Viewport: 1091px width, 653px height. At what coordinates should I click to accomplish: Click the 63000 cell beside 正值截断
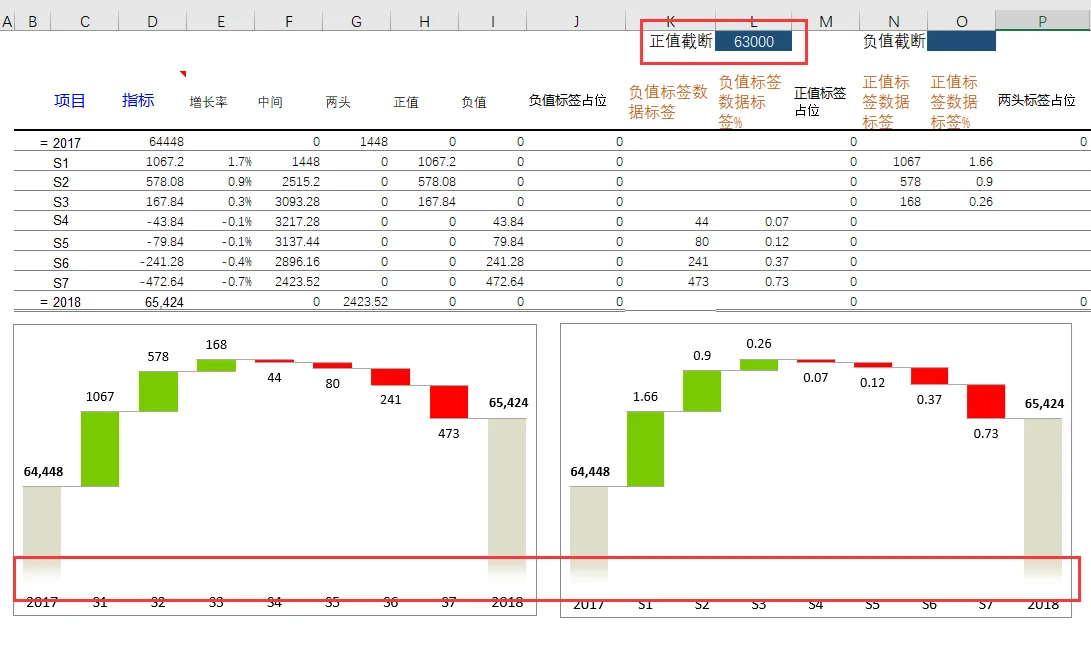[754, 42]
